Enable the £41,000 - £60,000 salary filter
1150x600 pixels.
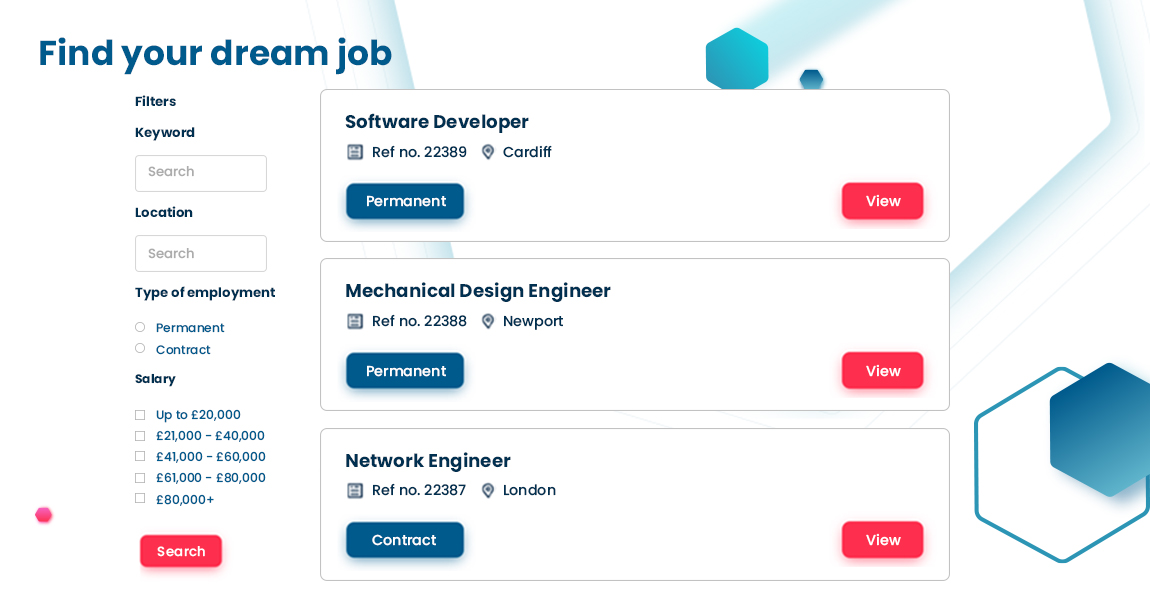[140, 456]
